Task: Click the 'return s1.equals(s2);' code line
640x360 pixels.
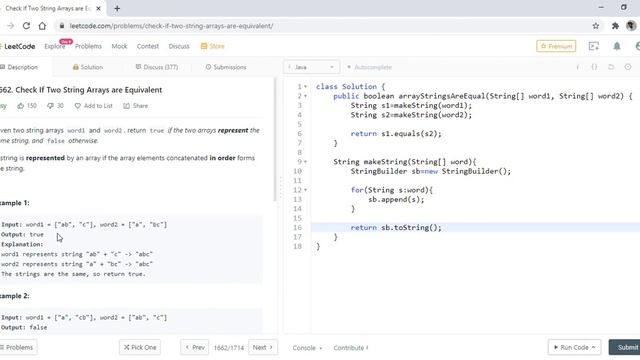Action: [396, 133]
